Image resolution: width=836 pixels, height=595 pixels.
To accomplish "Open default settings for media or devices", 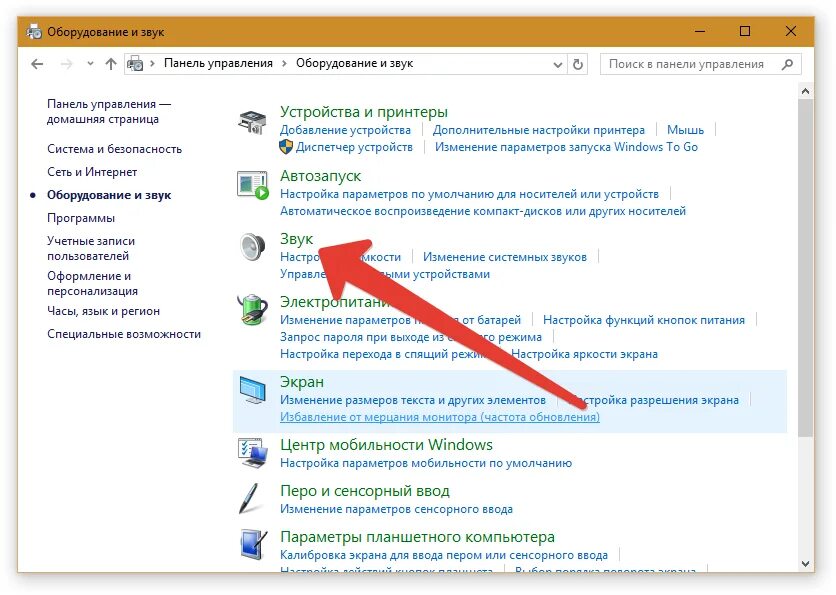I will 469,194.
